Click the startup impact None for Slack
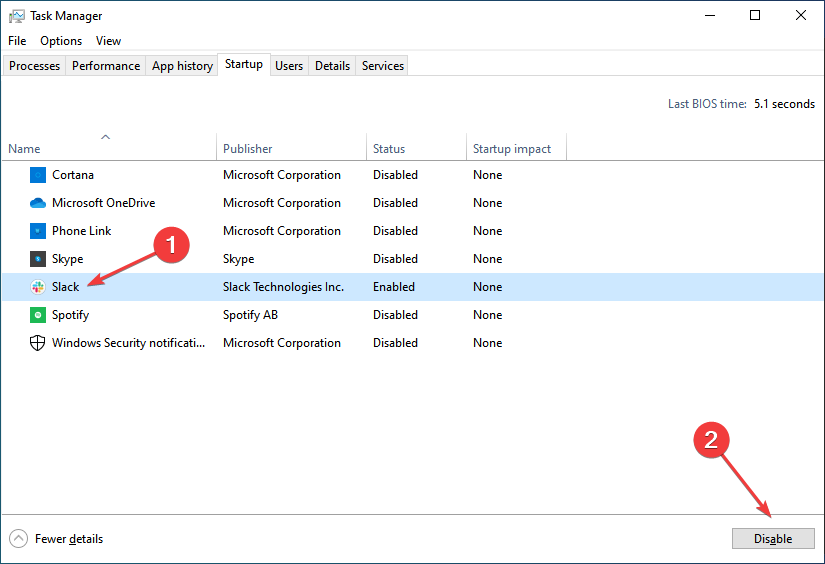The image size is (825, 564). tap(487, 287)
